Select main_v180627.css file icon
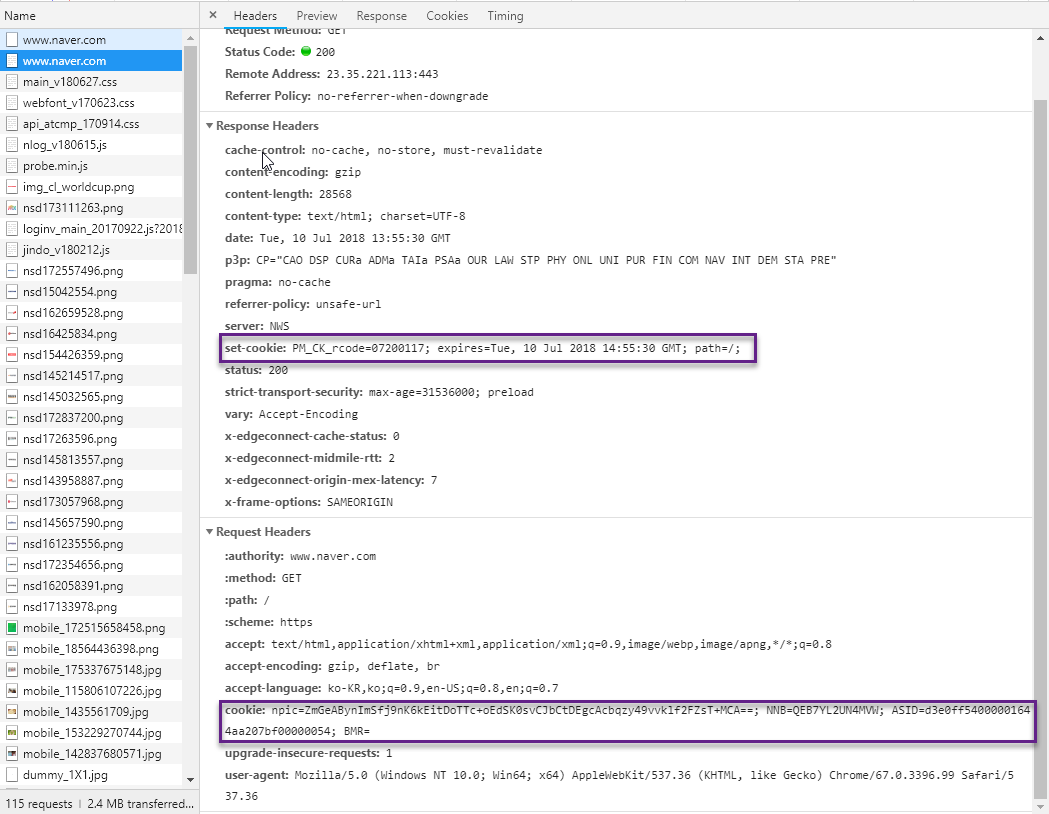Image resolution: width=1049 pixels, height=814 pixels. click(12, 82)
